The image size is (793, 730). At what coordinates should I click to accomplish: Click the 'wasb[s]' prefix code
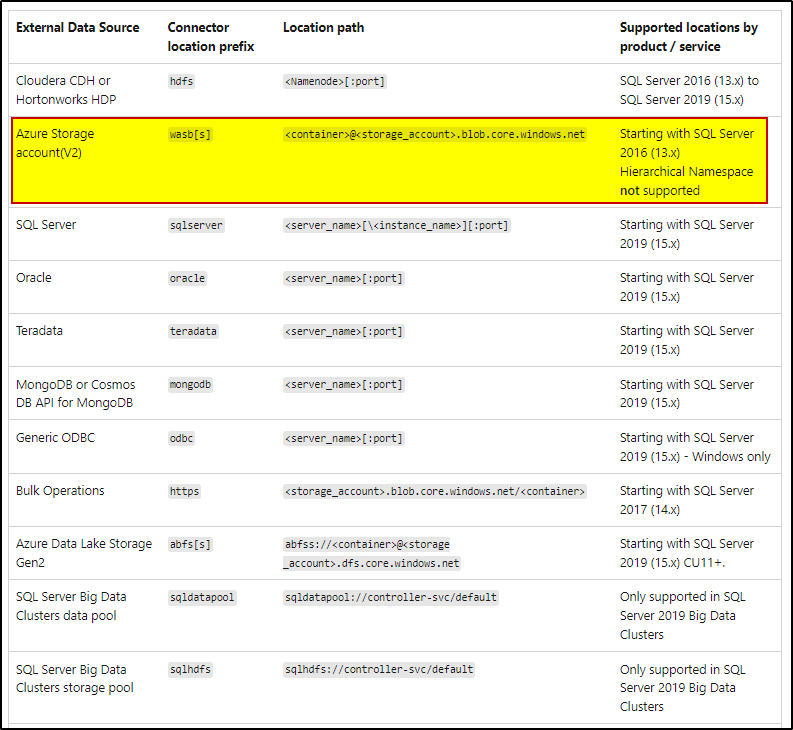click(x=190, y=135)
